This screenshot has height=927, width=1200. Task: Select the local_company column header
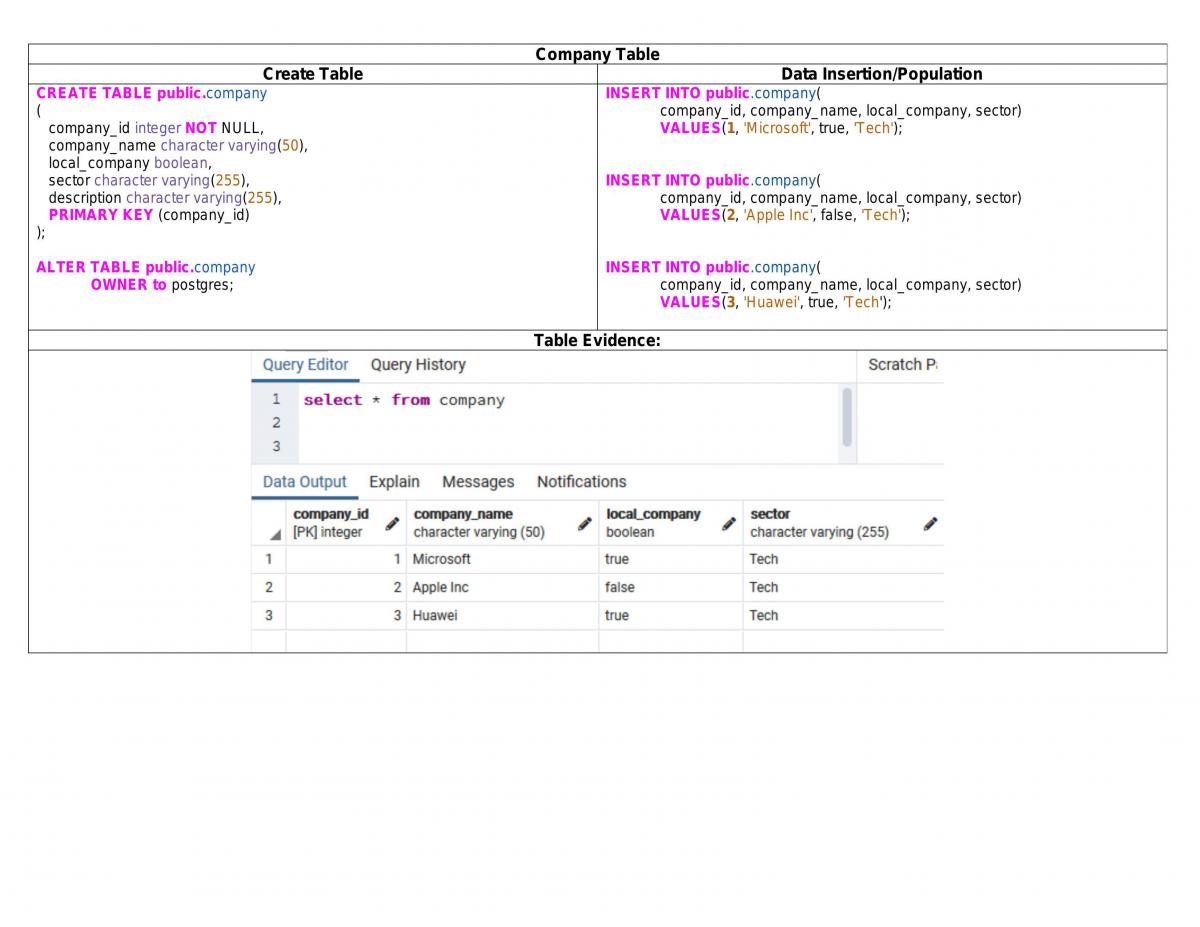pos(670,523)
